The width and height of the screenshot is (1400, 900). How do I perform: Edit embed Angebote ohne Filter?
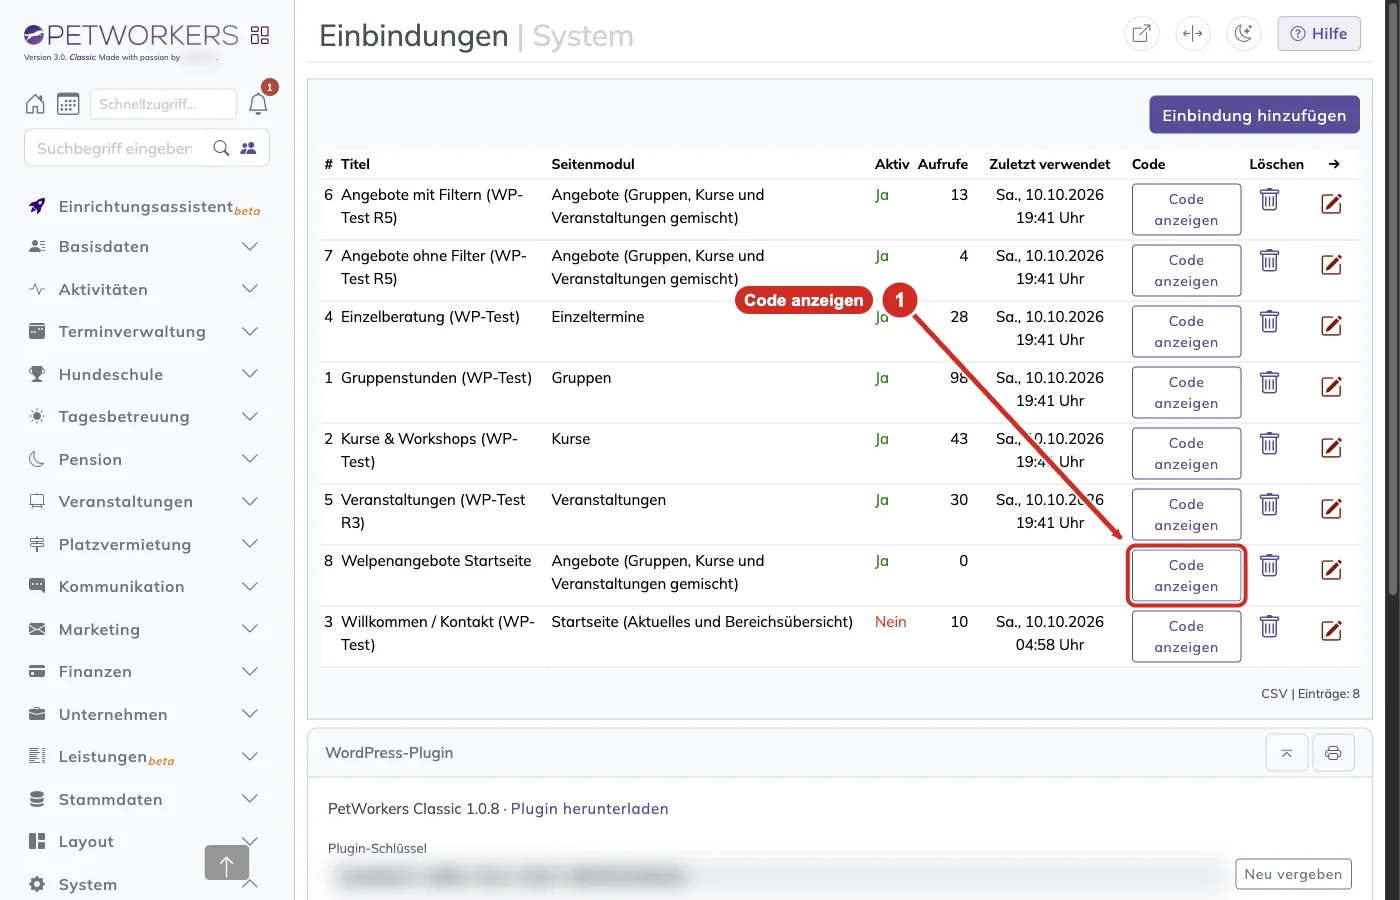pyautogui.click(x=1331, y=265)
